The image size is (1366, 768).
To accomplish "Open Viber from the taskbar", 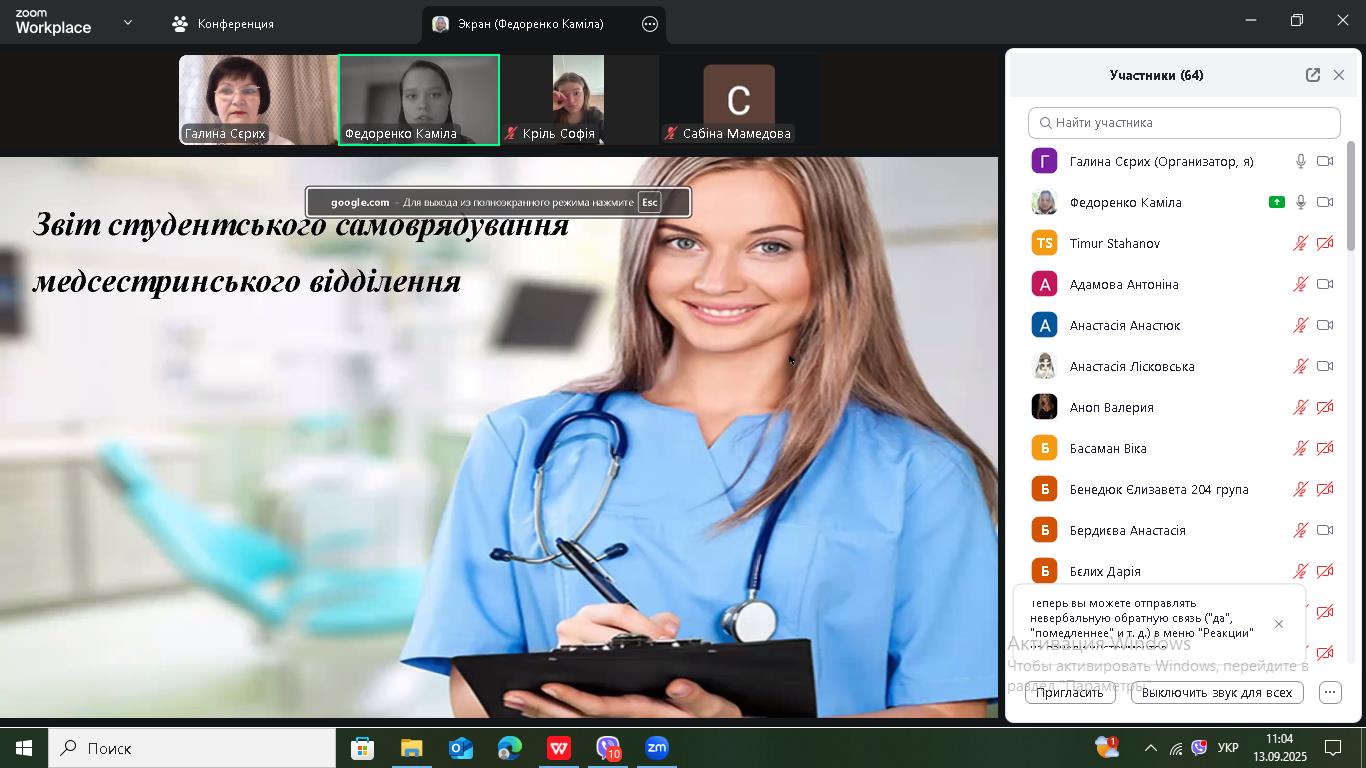I will pos(608,748).
